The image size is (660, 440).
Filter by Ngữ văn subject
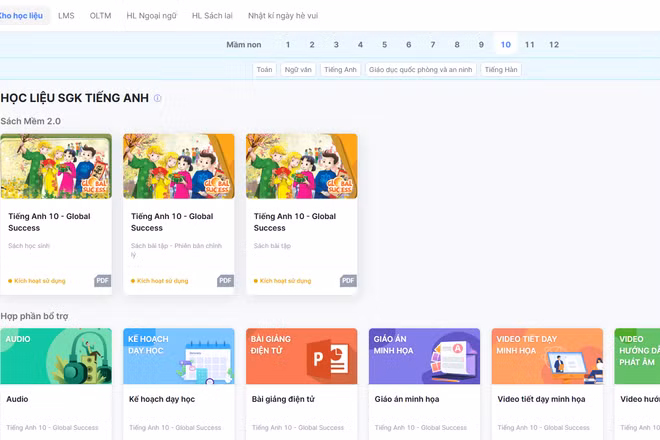[x=298, y=69]
